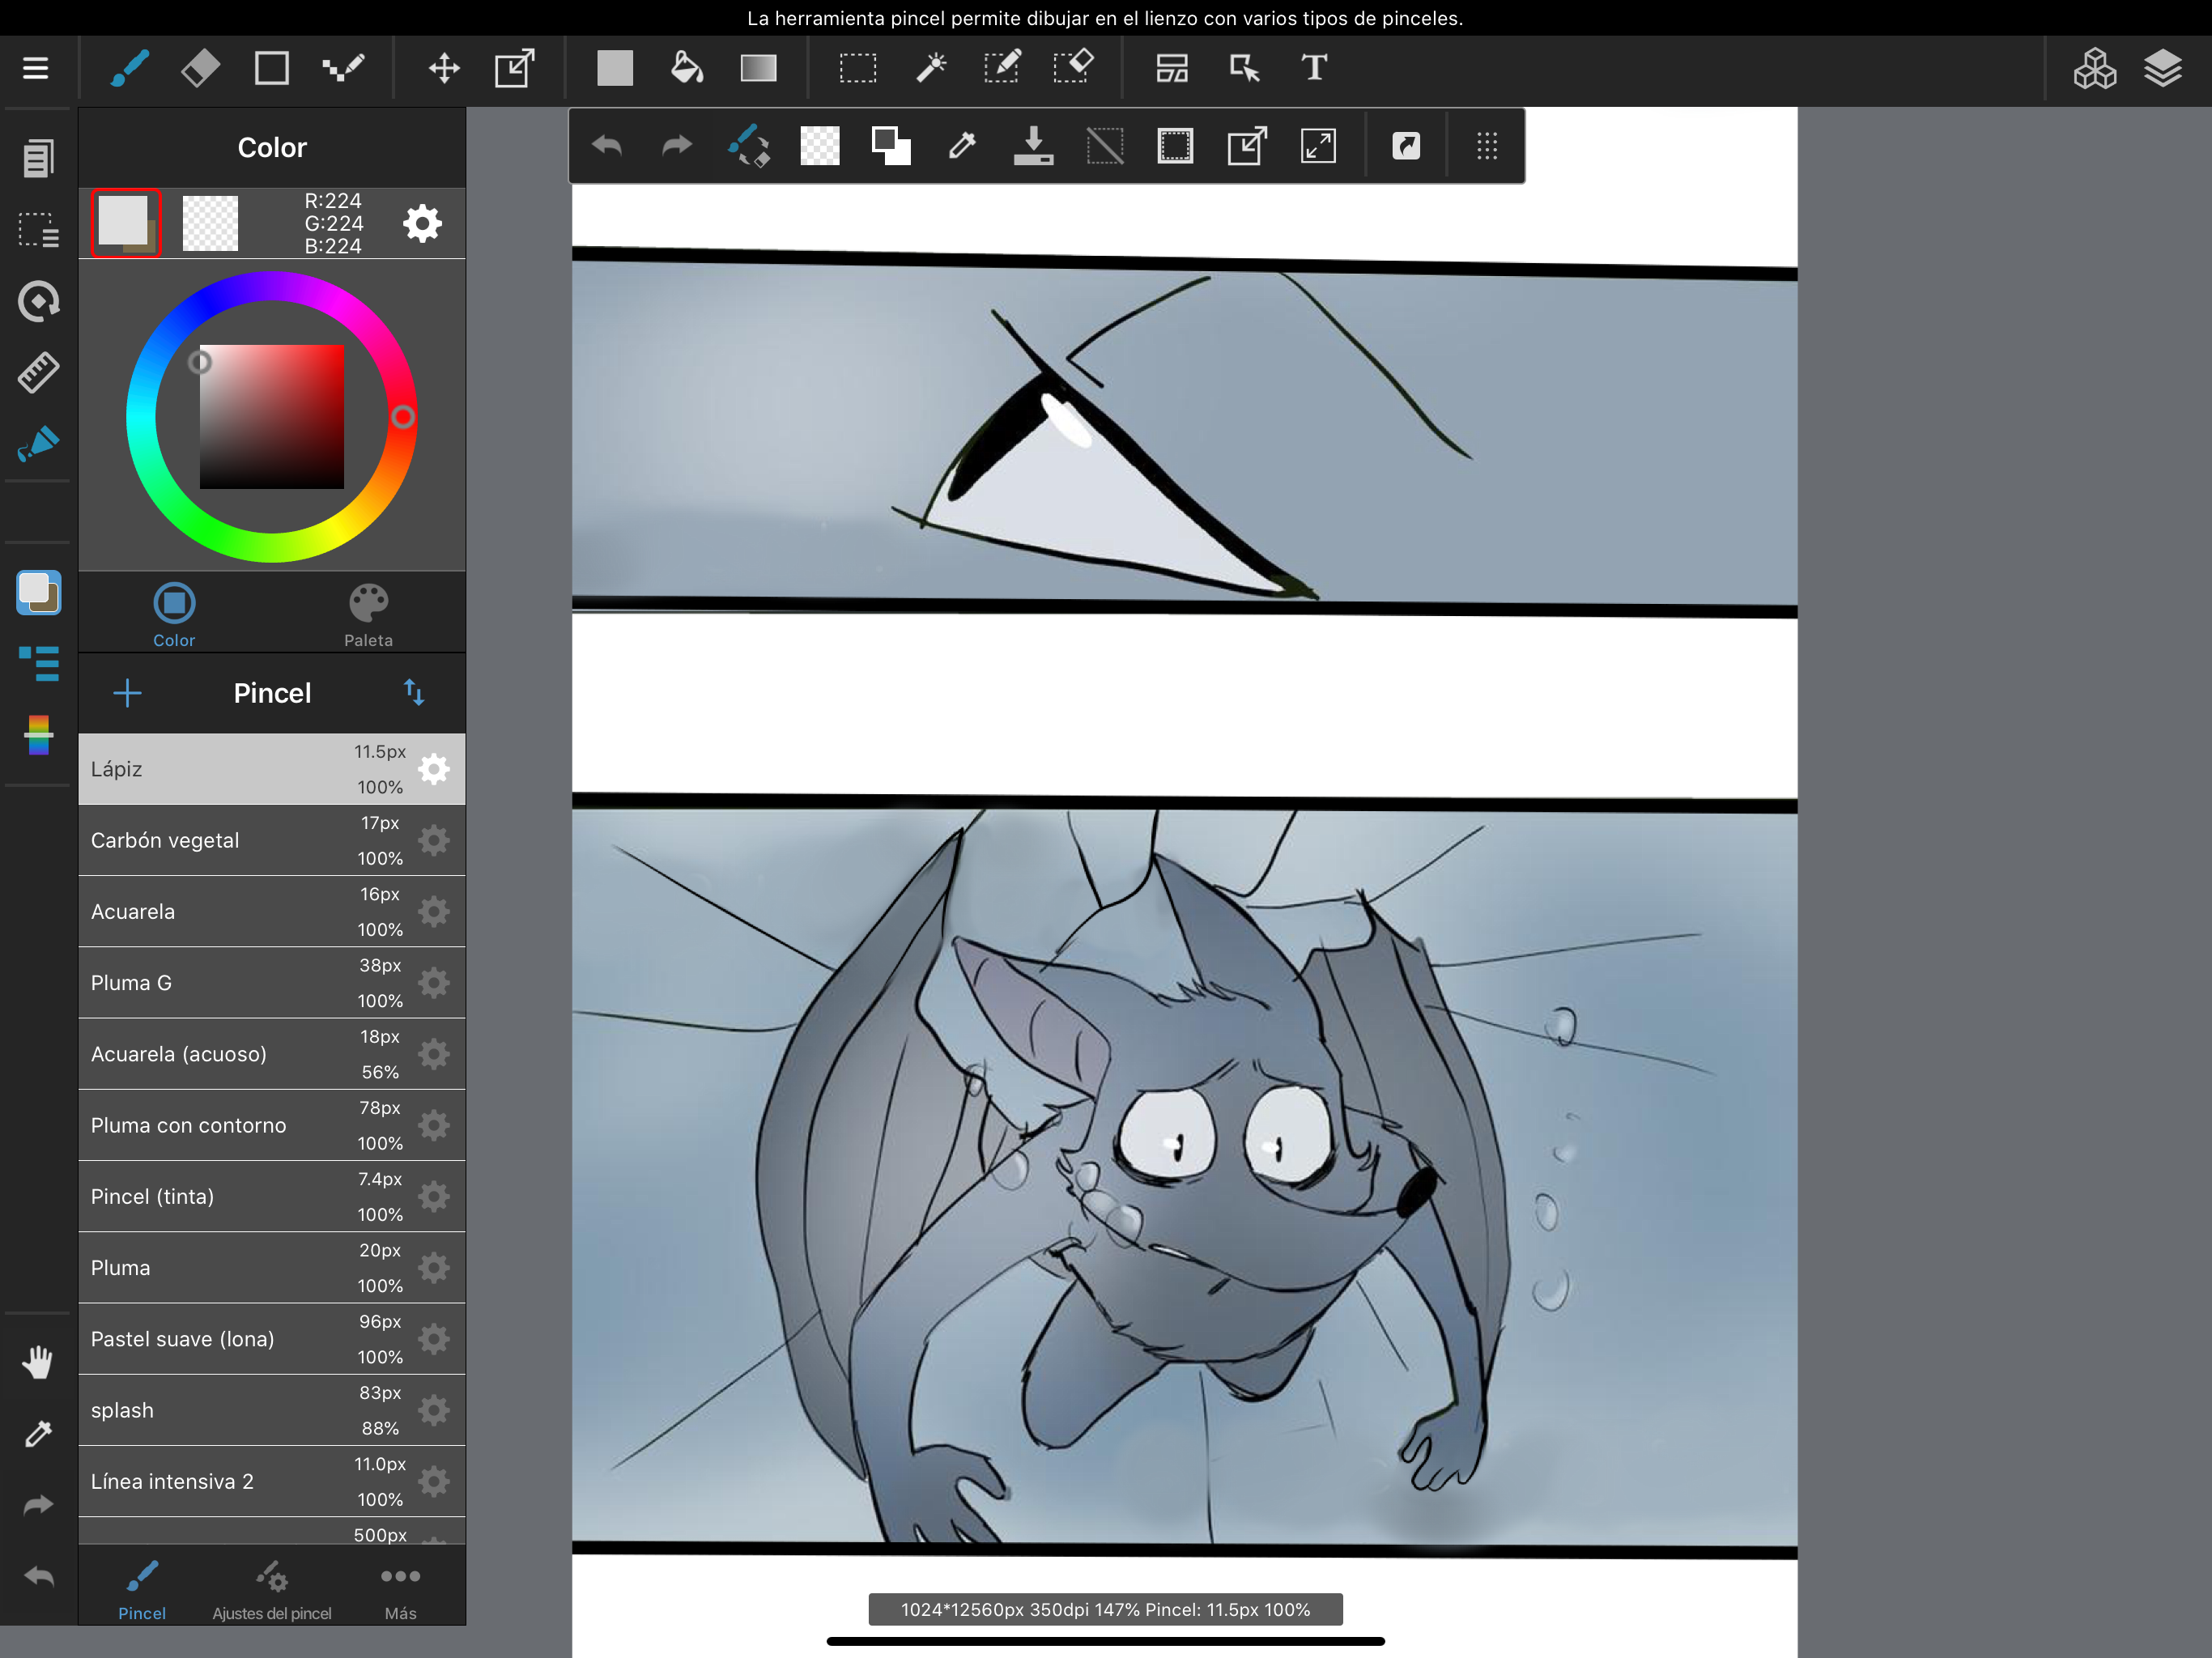Select the Move tool
Viewport: 2212px width, 1658px height.
[444, 68]
